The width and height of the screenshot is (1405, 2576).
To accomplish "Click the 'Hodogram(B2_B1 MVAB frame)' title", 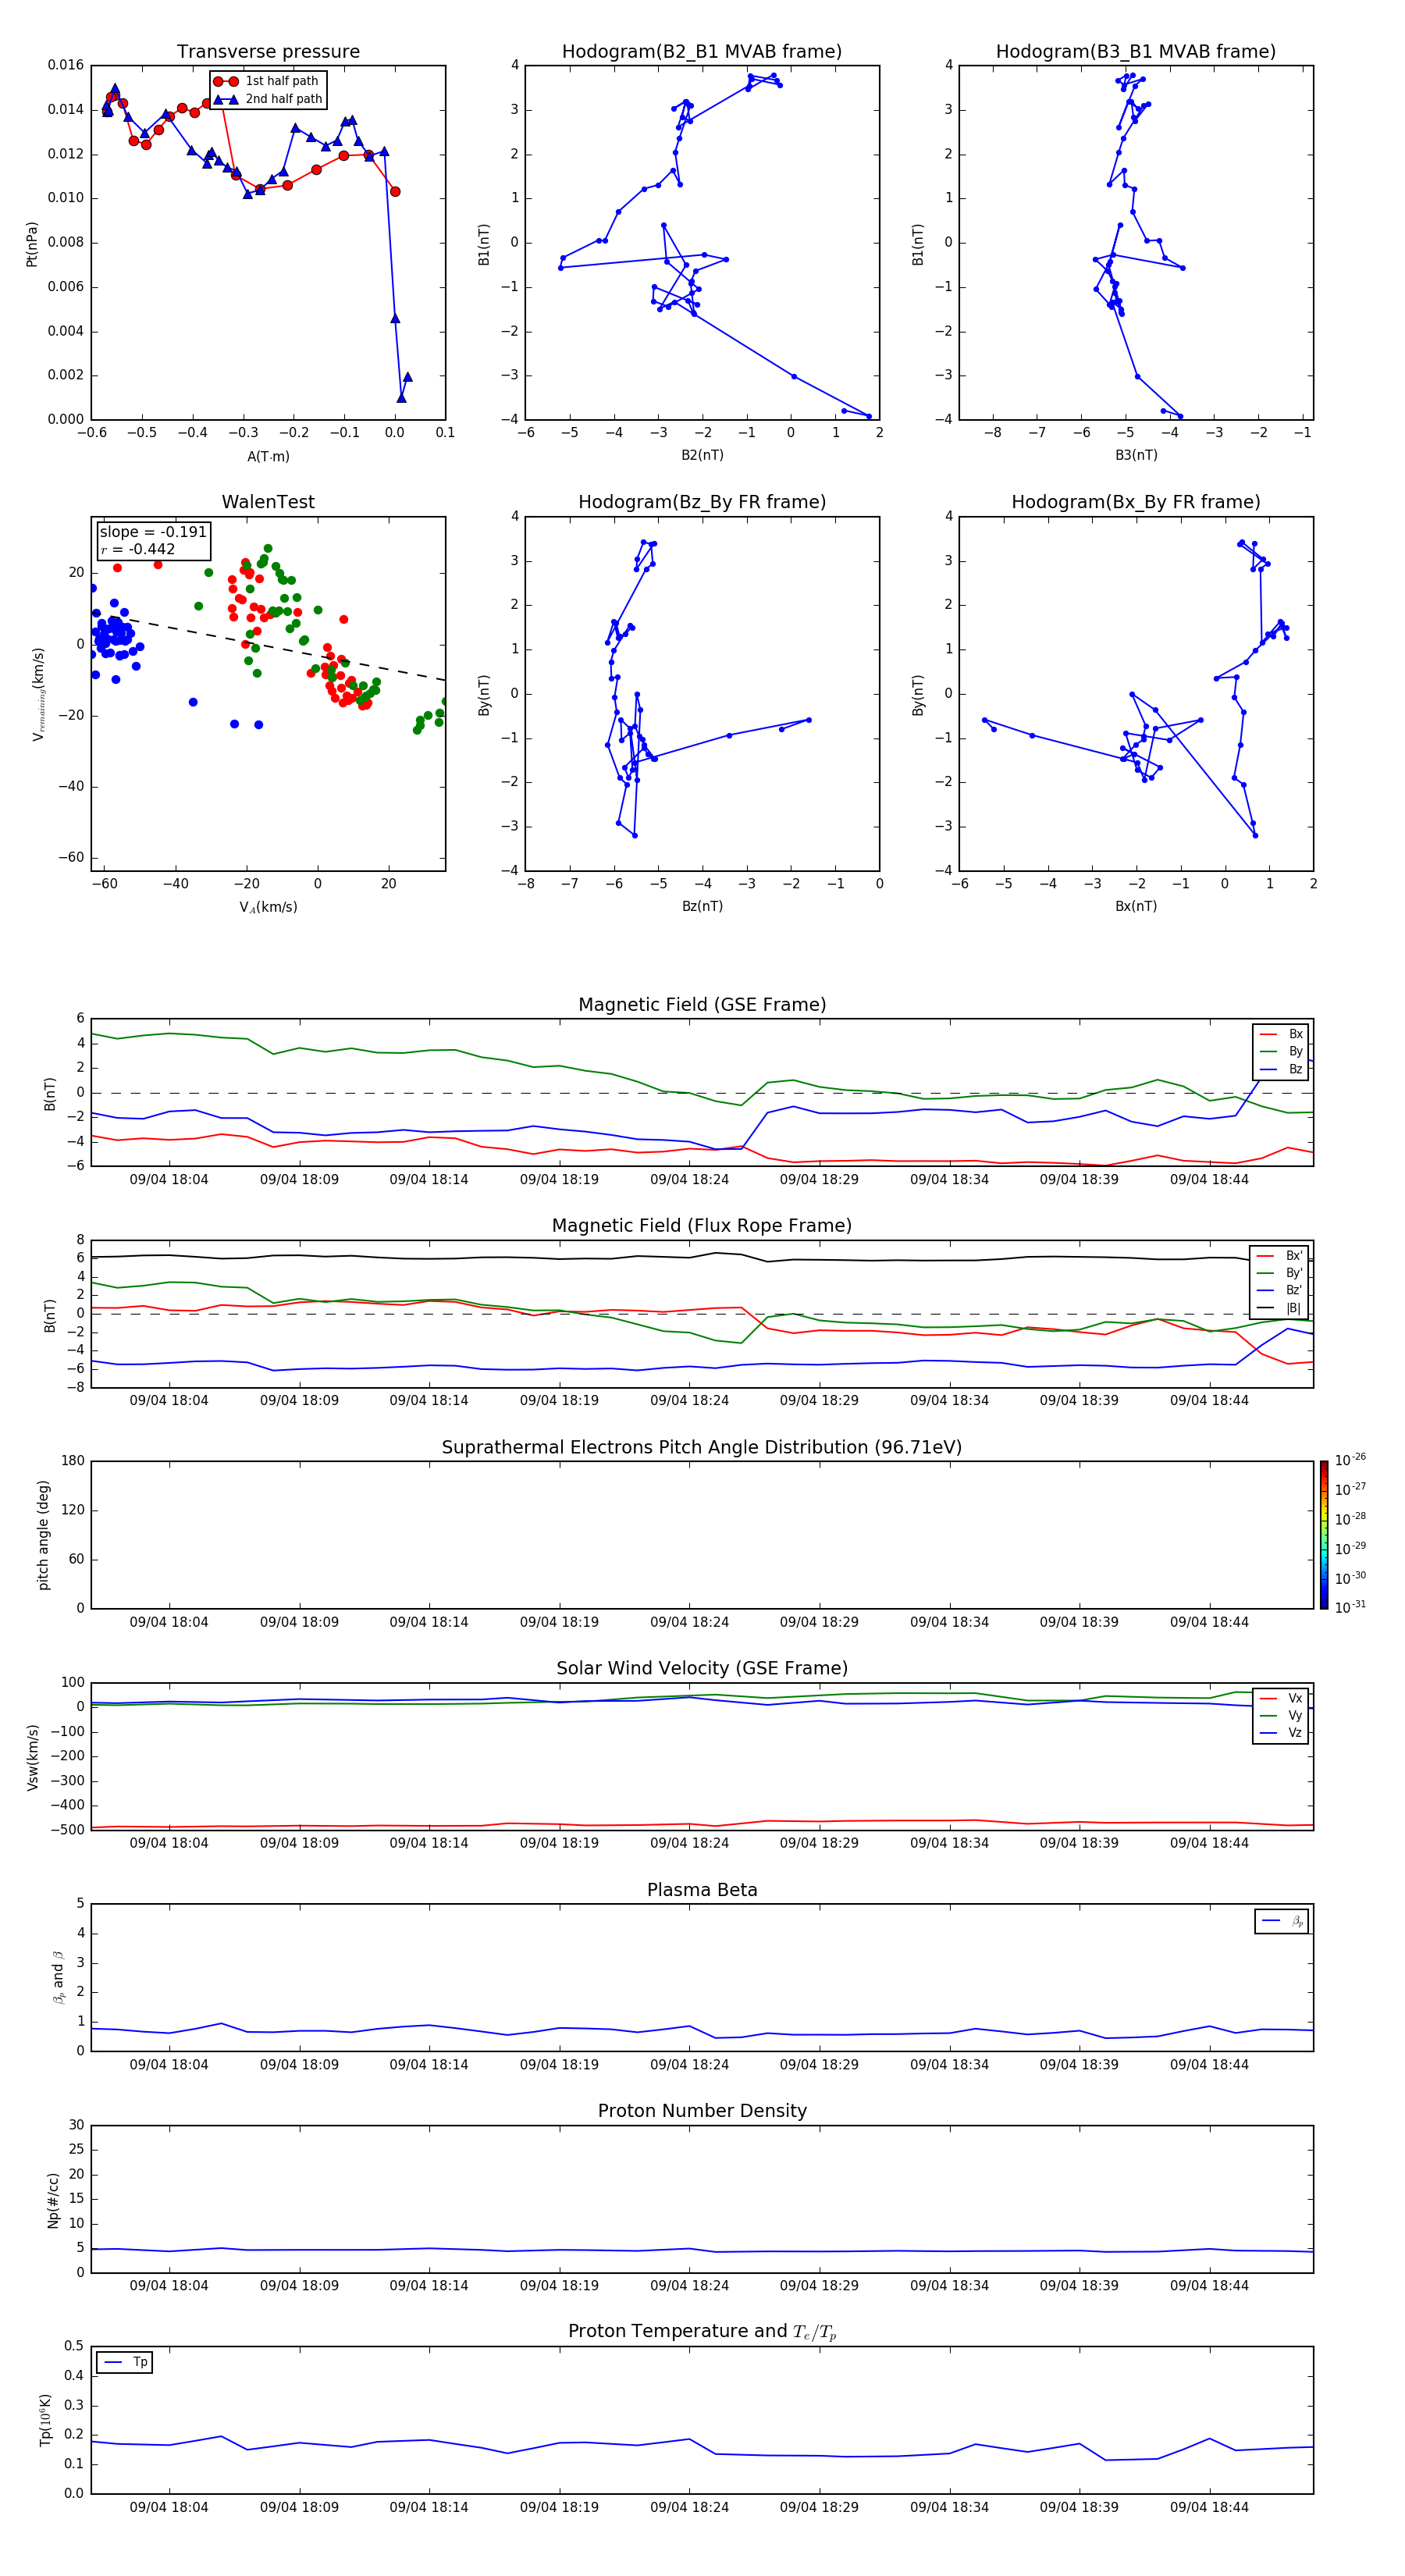I will [702, 52].
